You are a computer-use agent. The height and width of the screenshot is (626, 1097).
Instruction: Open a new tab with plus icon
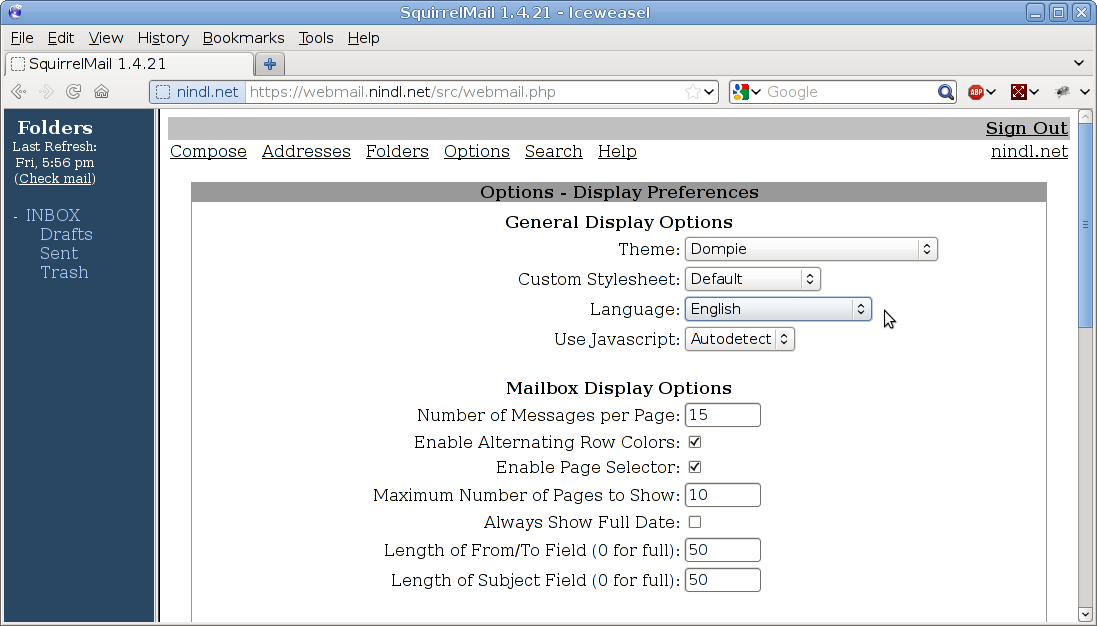click(269, 64)
